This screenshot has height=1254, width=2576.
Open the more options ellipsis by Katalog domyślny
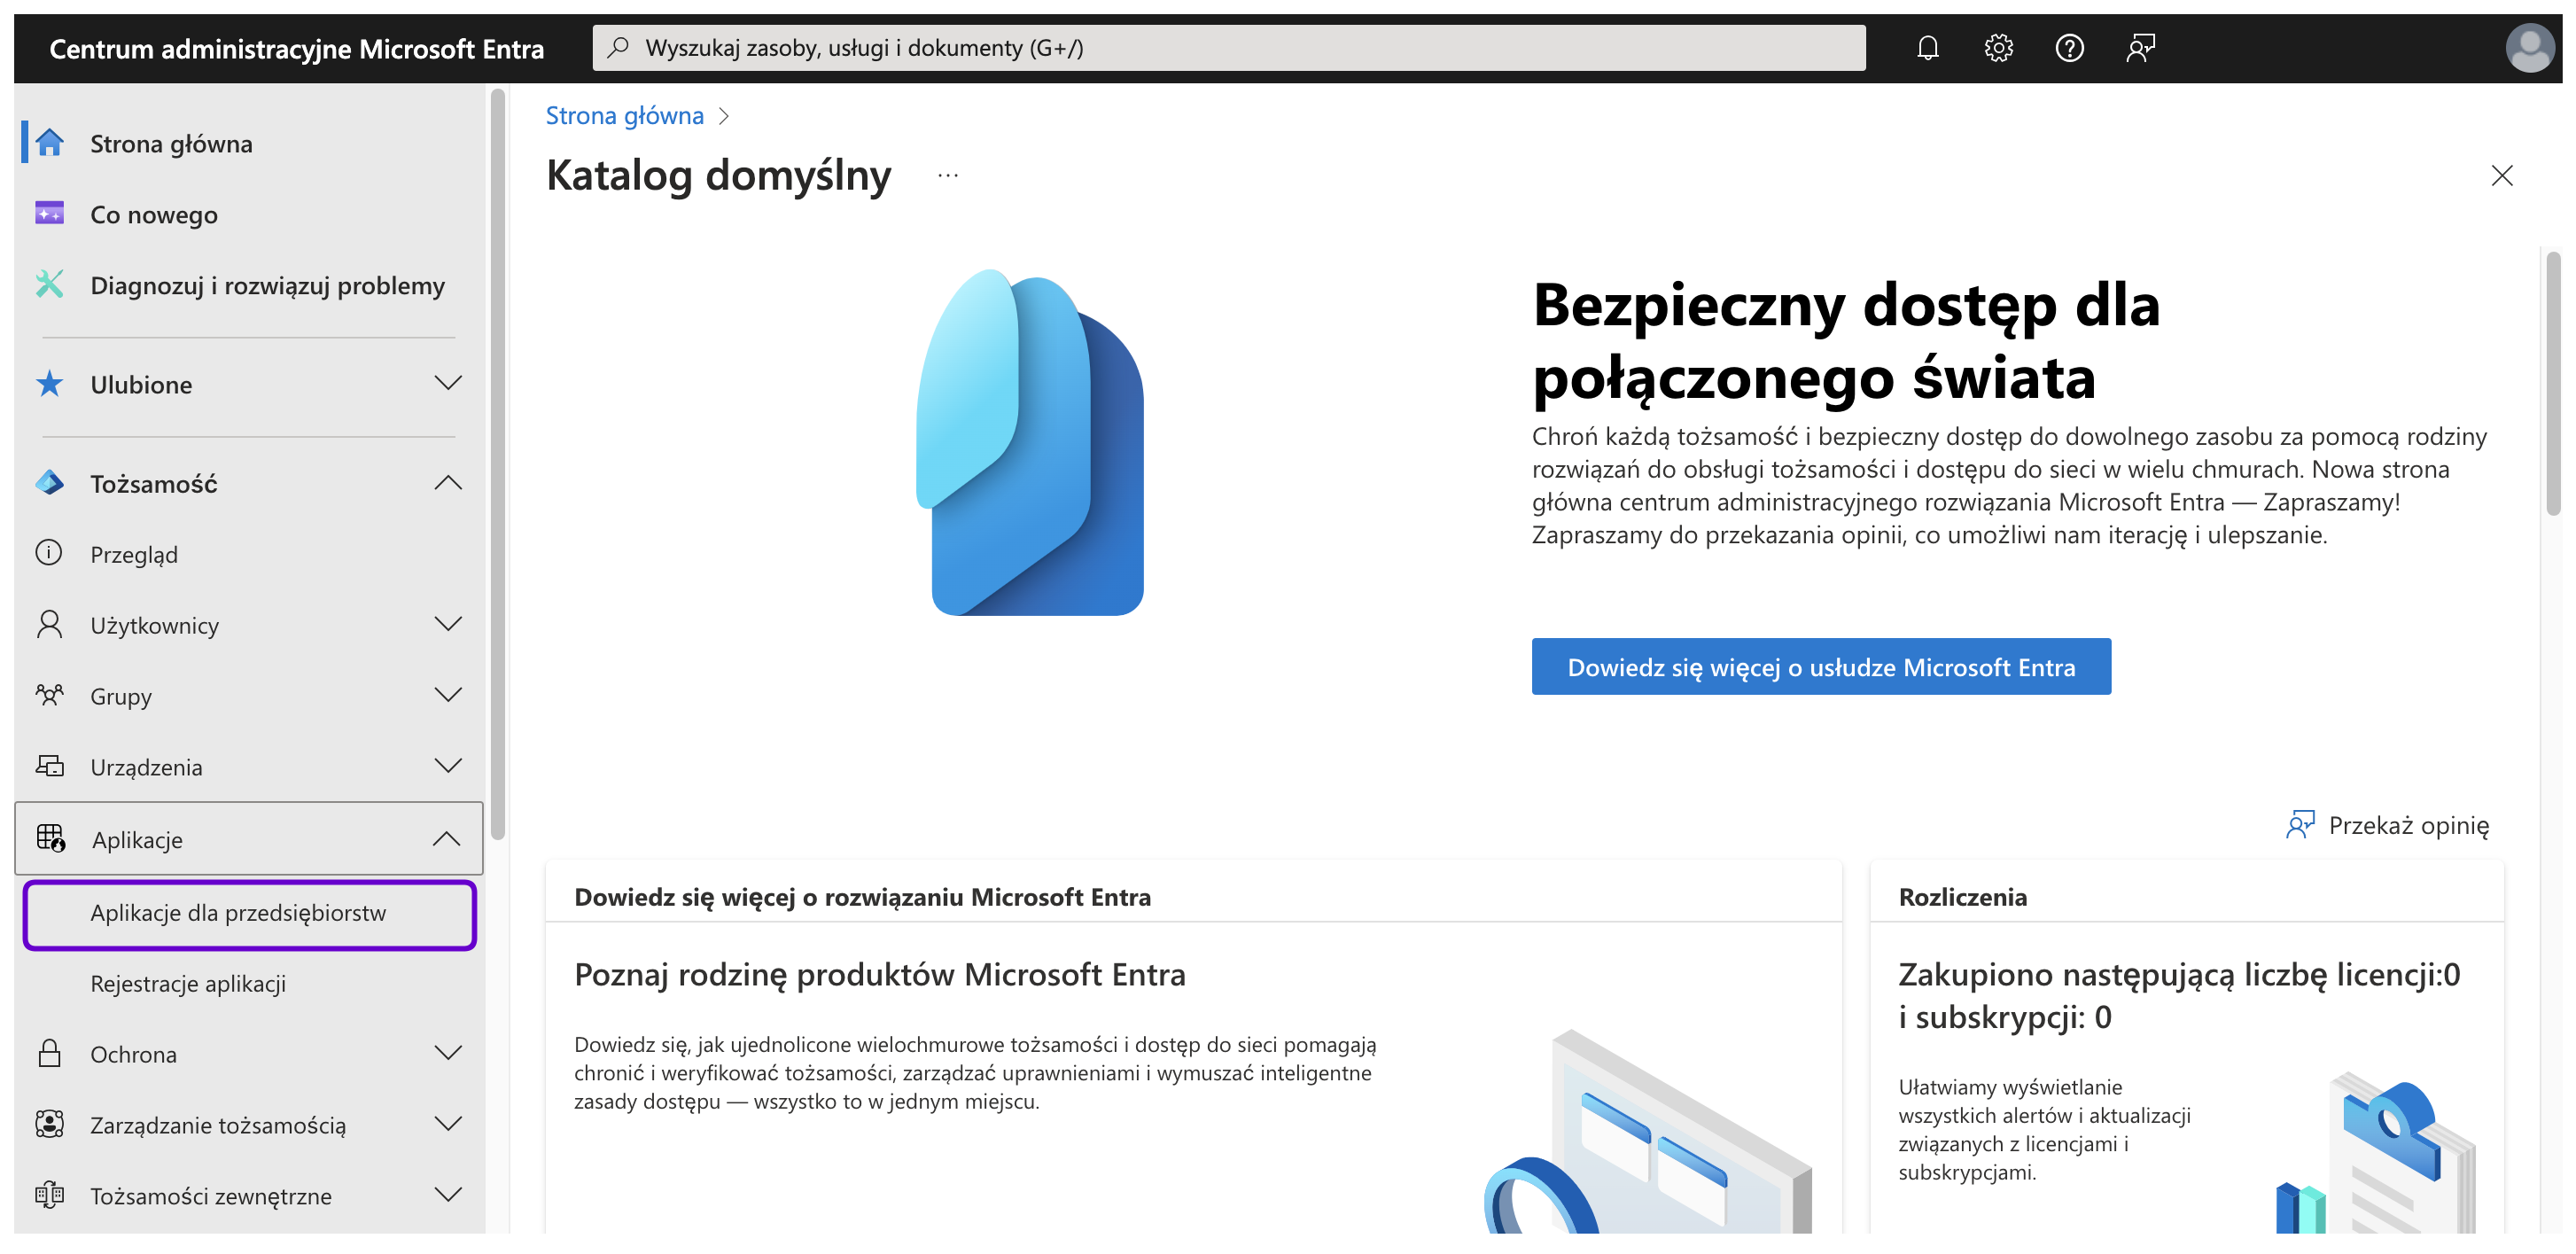948,176
